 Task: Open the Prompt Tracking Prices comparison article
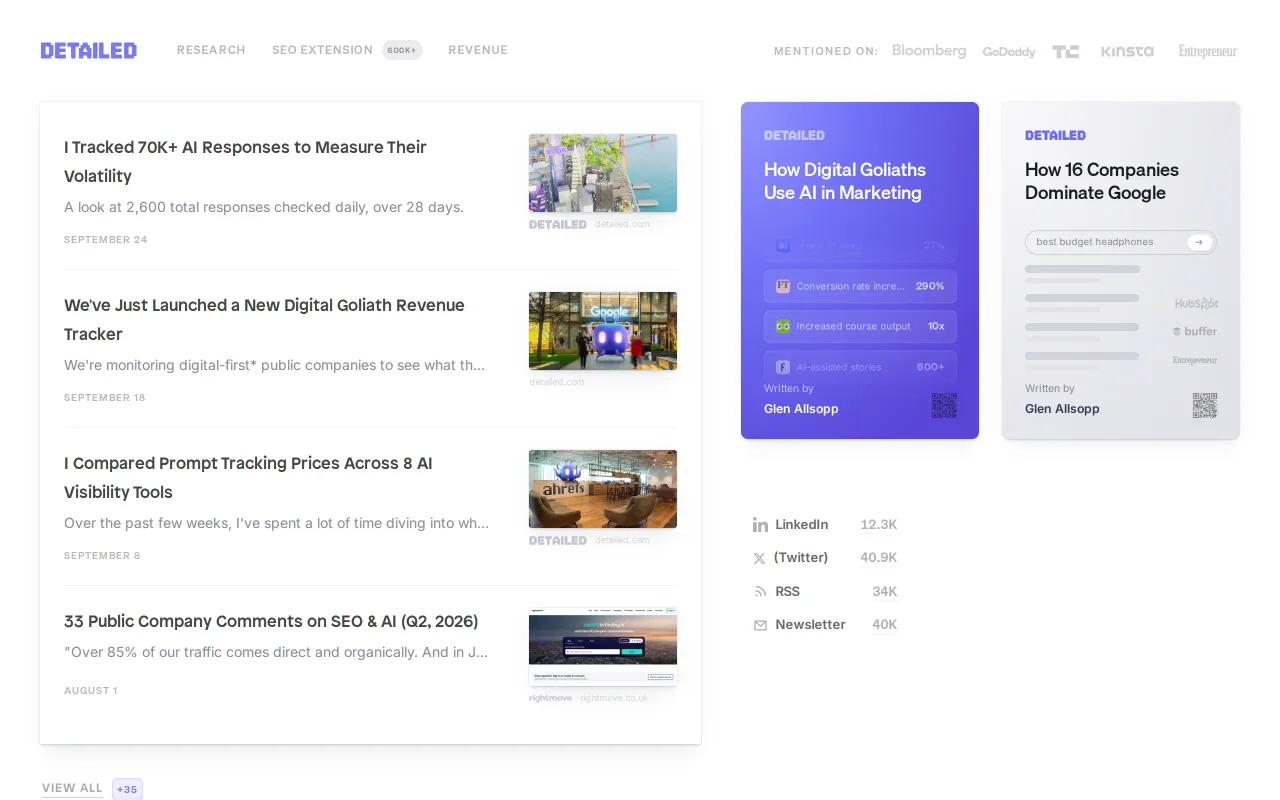pyautogui.click(x=248, y=477)
